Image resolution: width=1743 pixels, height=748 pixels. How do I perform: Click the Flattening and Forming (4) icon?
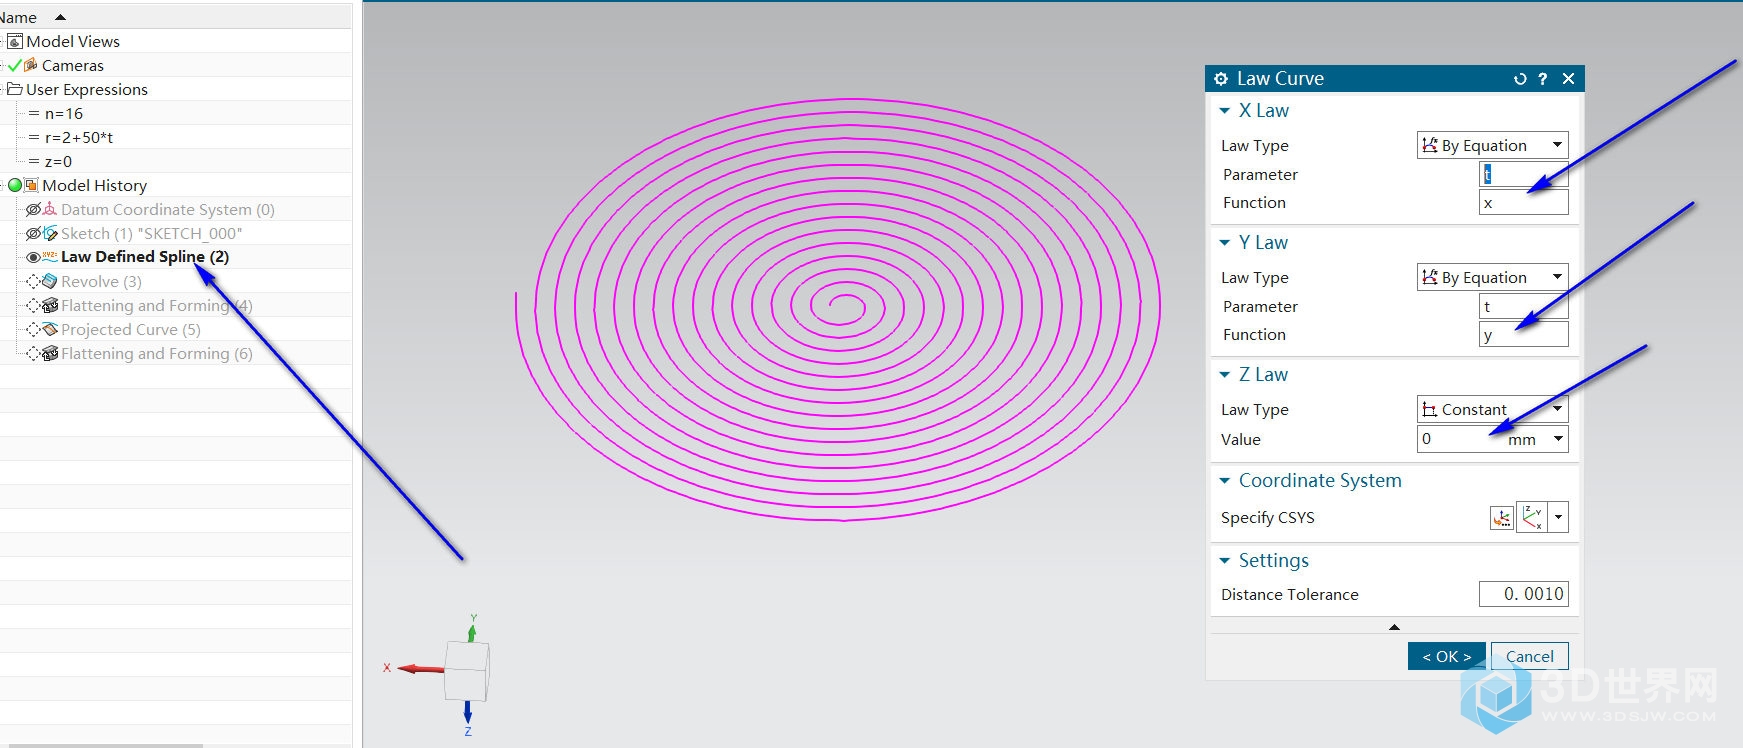[x=50, y=305]
